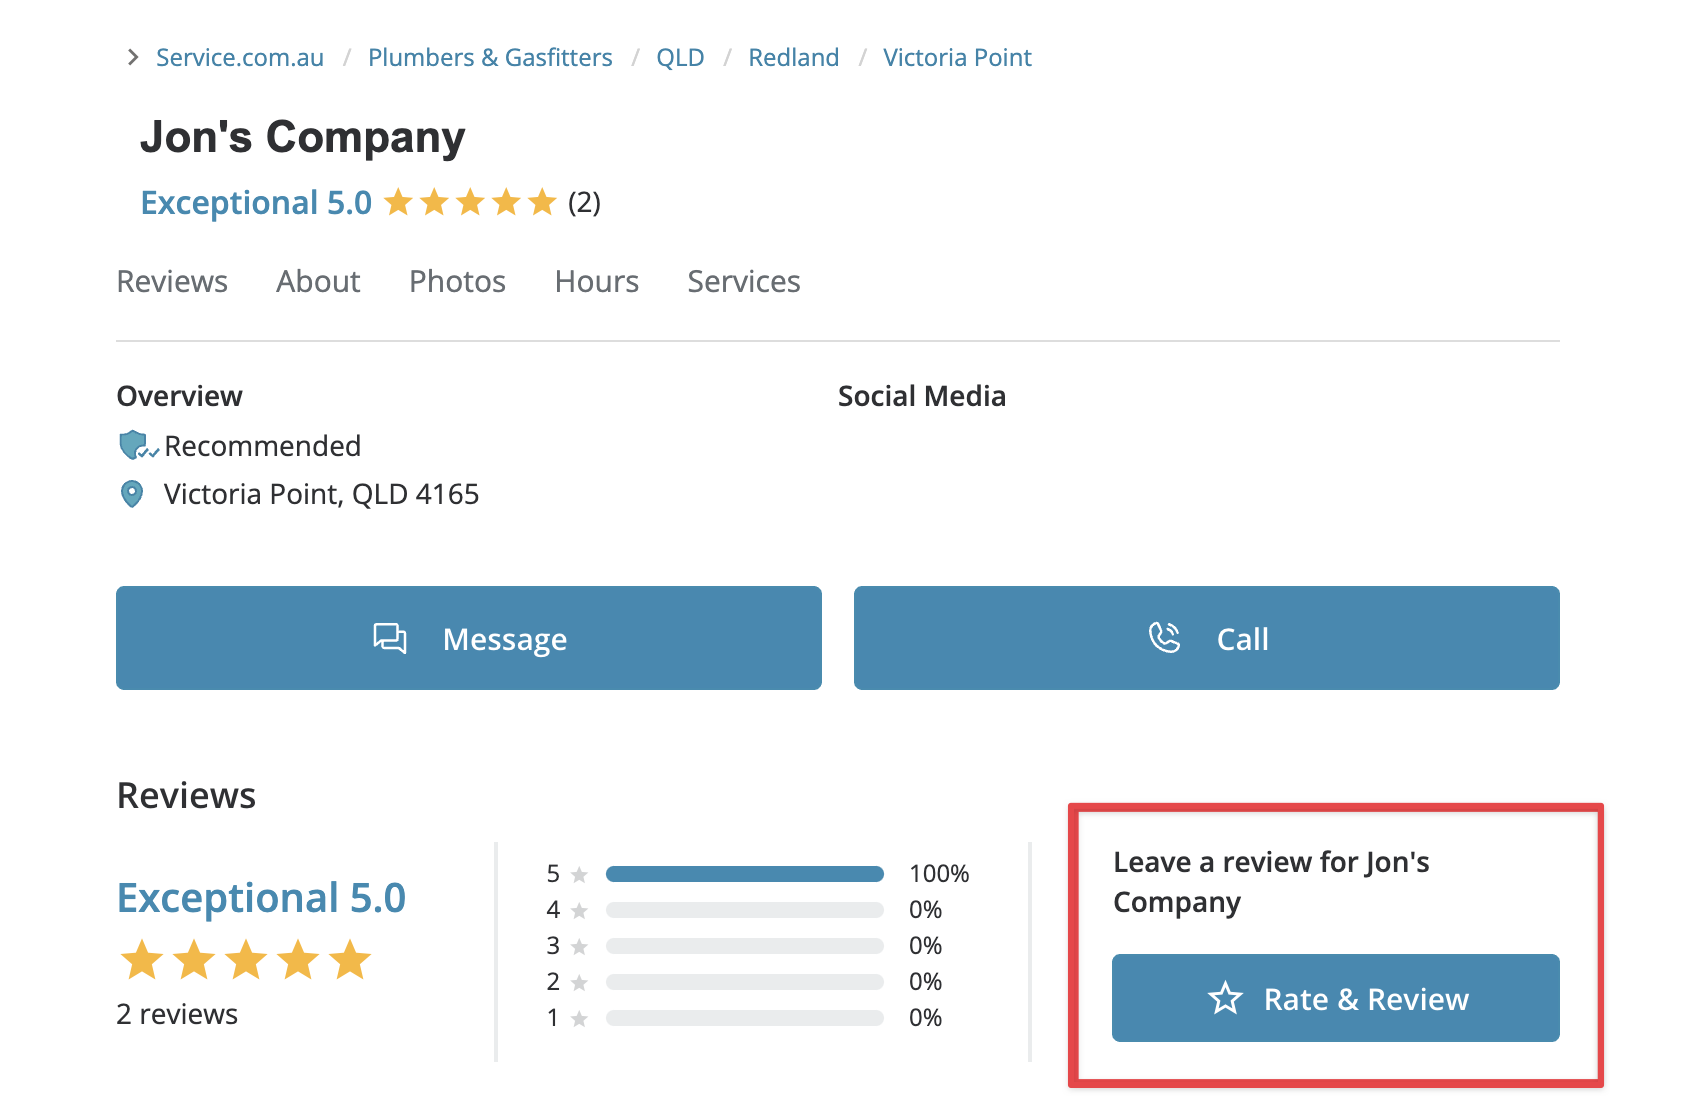Viewport: 1692px width, 1114px height.
Task: Navigate to Redland breadcrumb link
Action: (793, 58)
